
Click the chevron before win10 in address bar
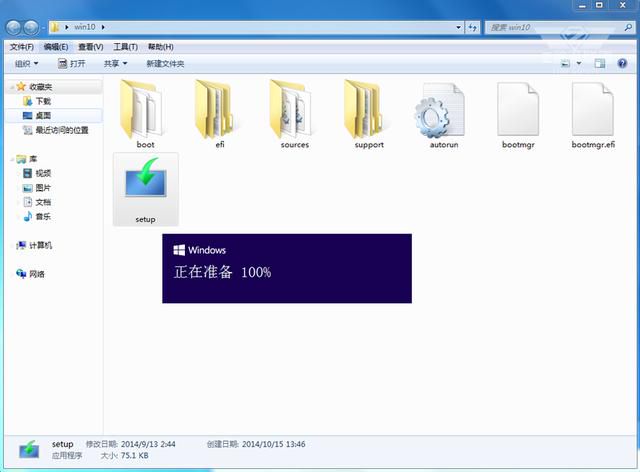(67, 27)
